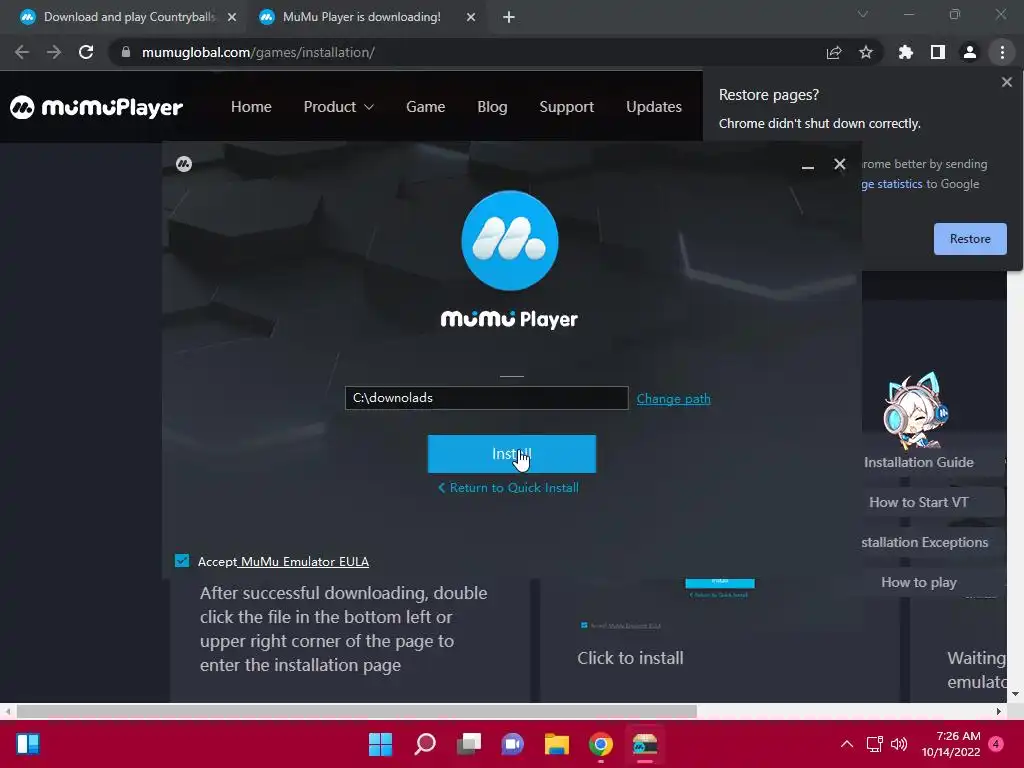Image resolution: width=1024 pixels, height=768 pixels.
Task: Dismiss the Restore pages popup
Action: [x=1006, y=82]
